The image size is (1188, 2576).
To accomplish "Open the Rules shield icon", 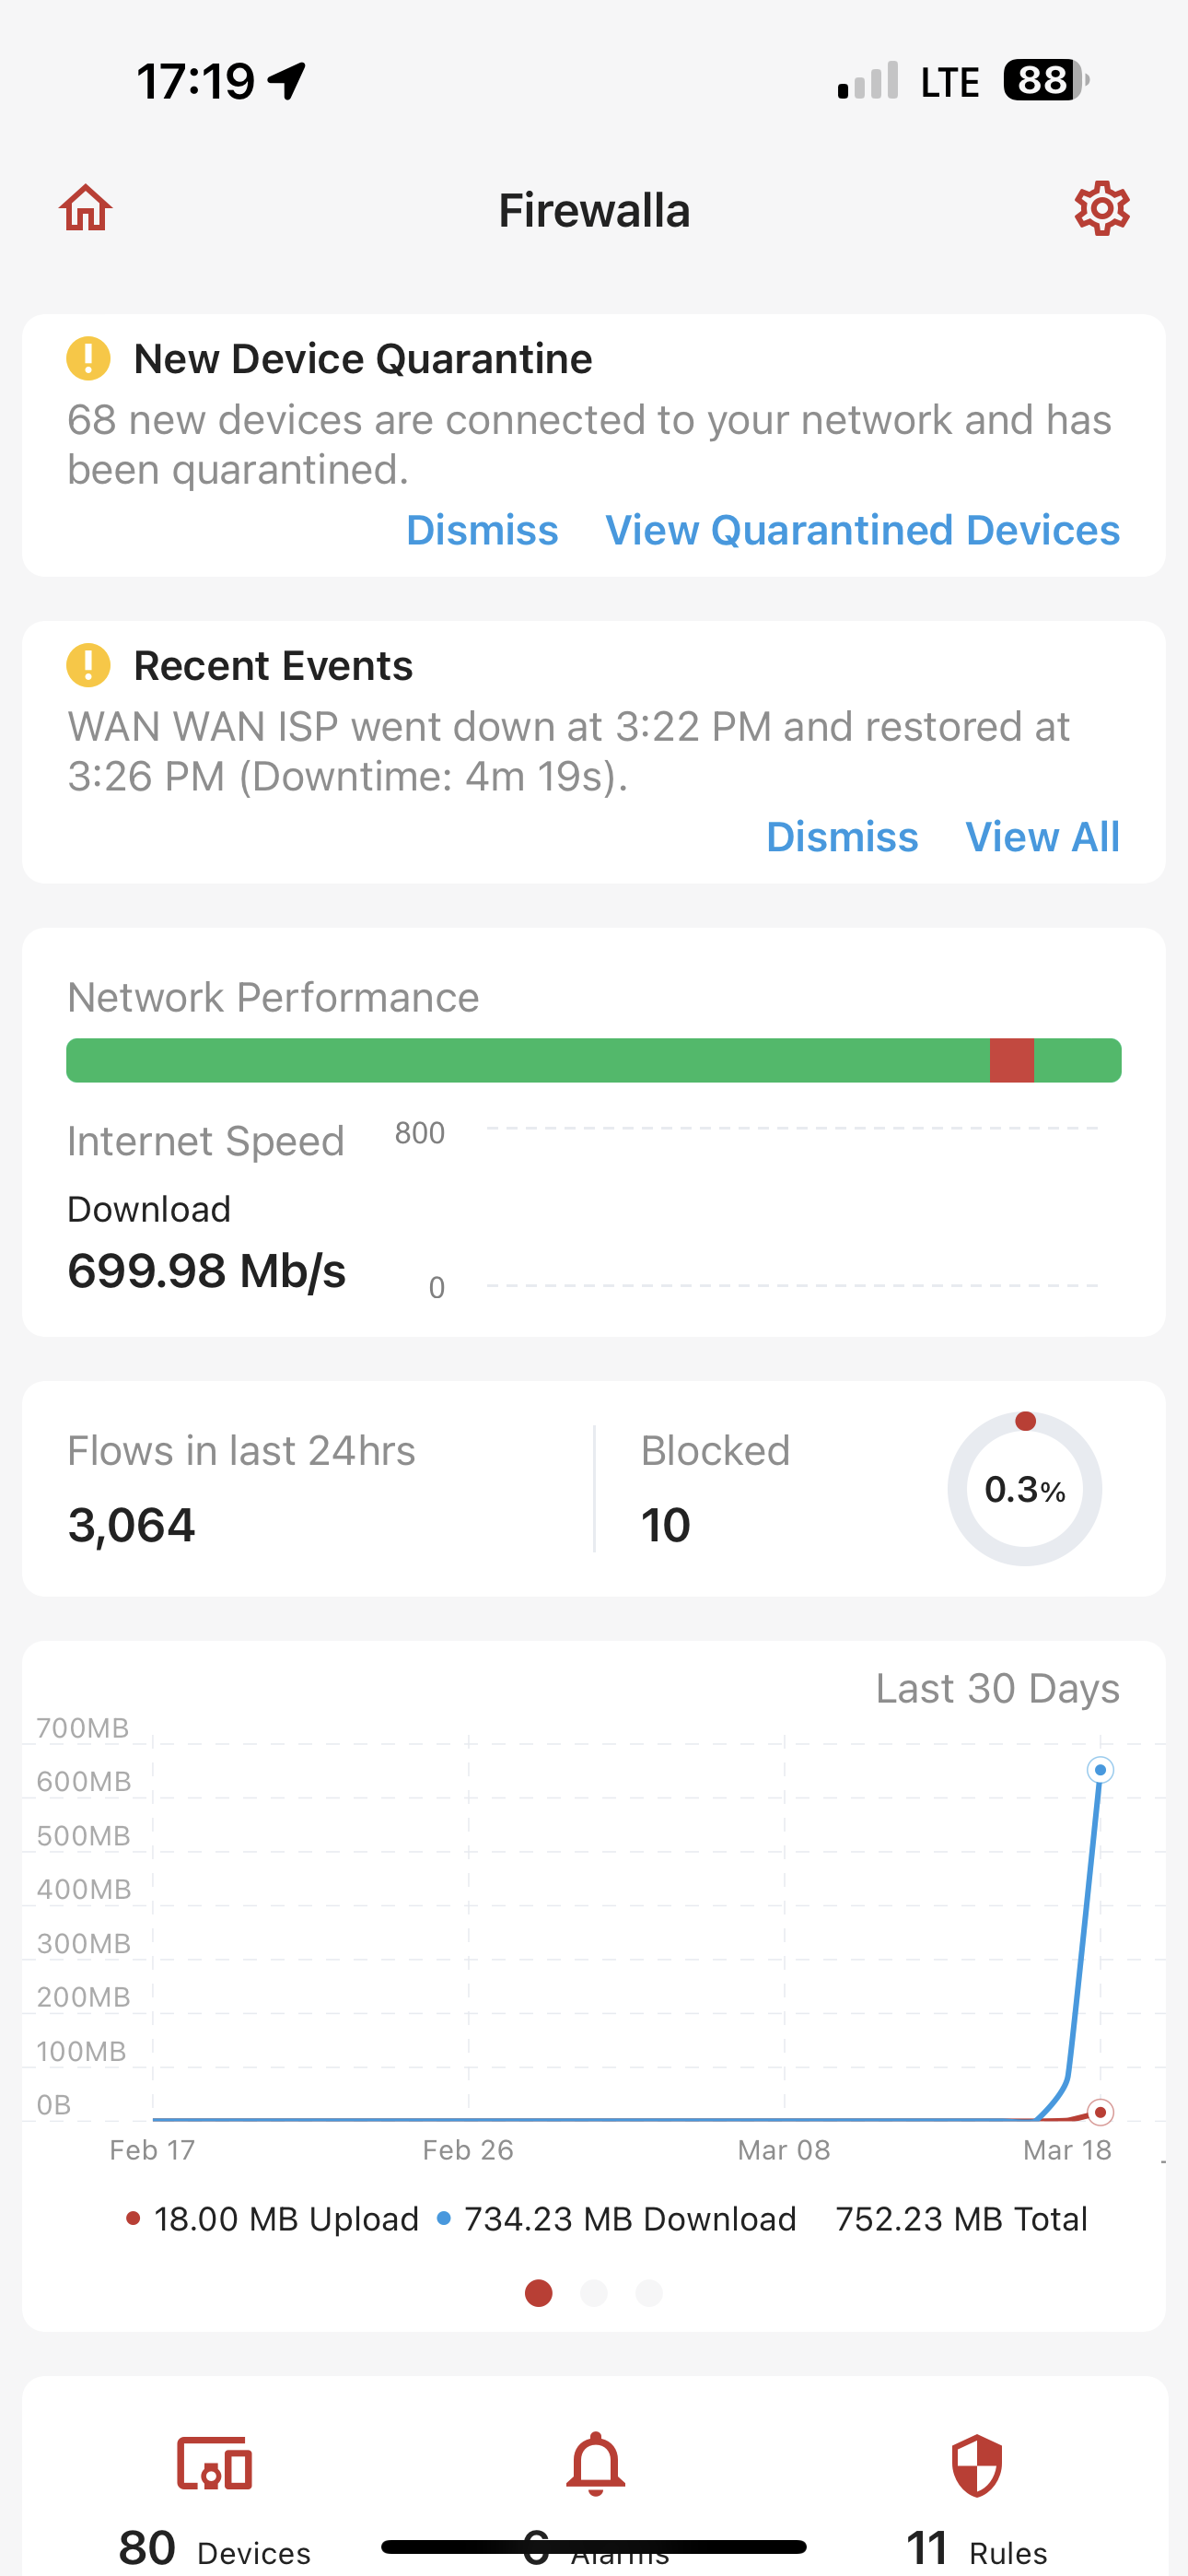I will click(x=976, y=2465).
